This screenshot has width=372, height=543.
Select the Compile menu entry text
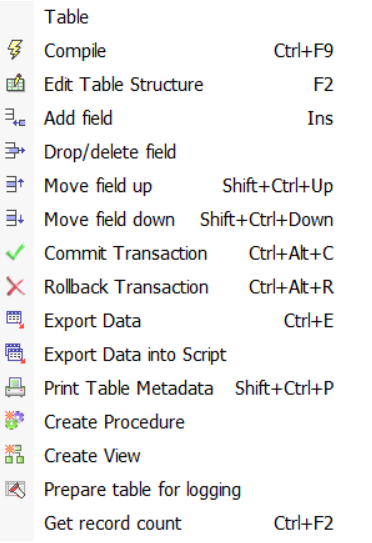(x=75, y=51)
